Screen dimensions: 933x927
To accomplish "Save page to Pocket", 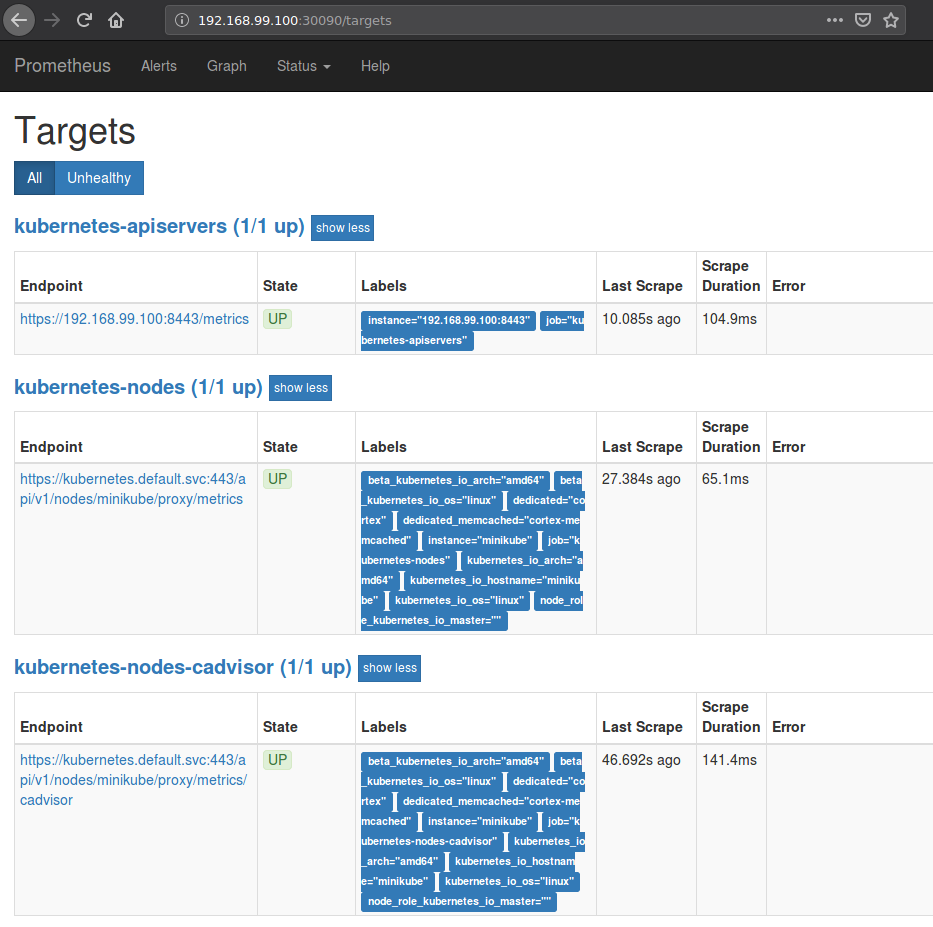I will click(x=863, y=20).
